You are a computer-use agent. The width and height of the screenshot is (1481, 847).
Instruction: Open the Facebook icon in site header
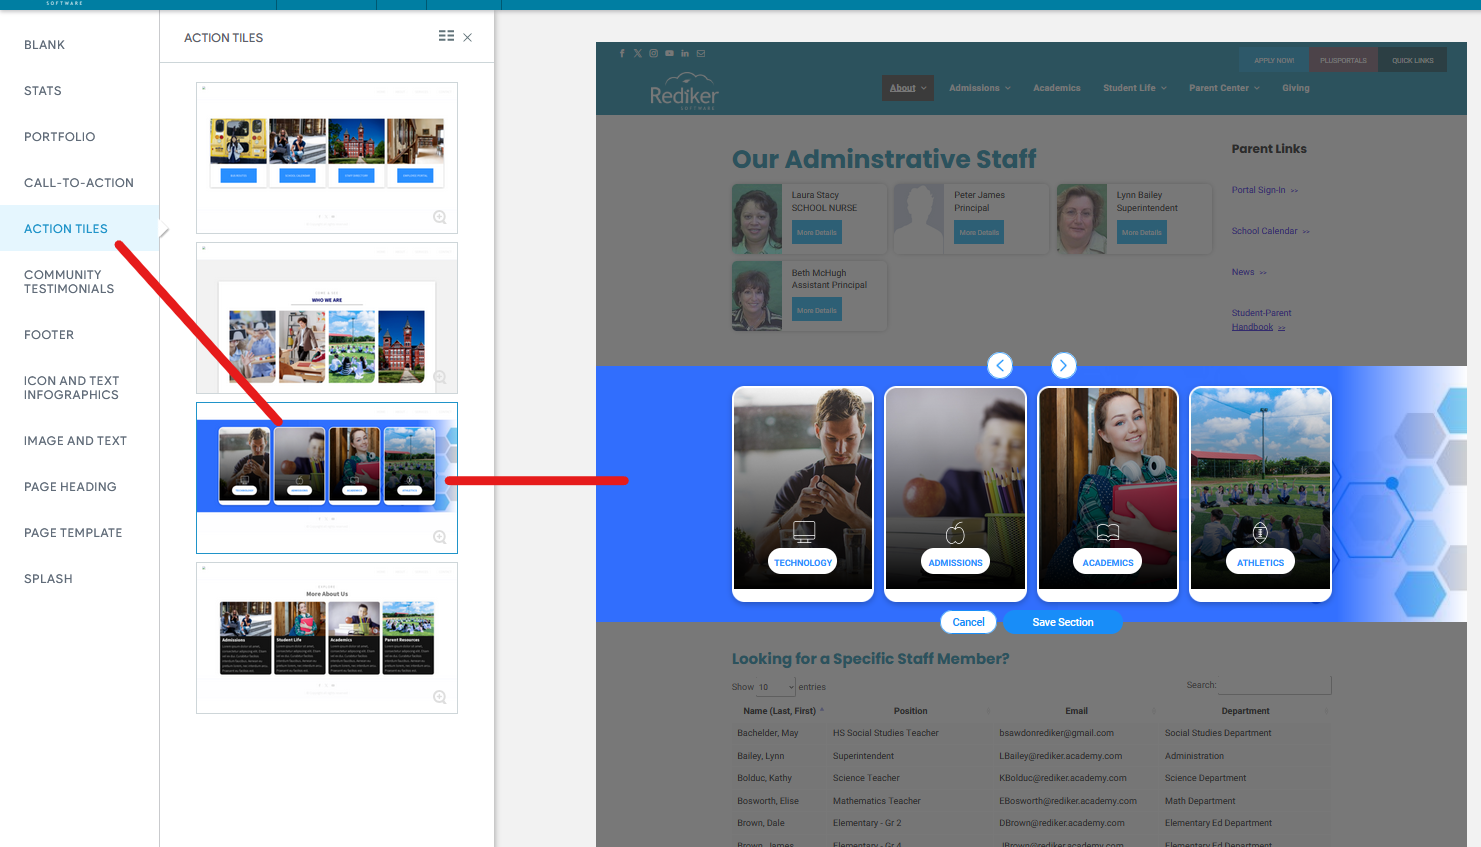click(x=622, y=53)
